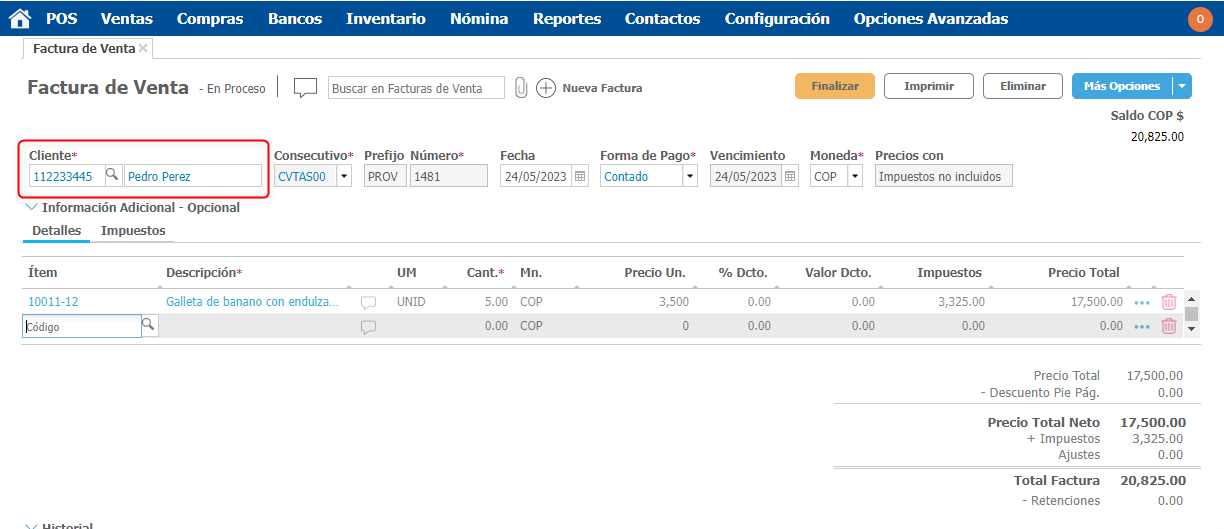This screenshot has height=529, width=1224.
Task: Open three-dots options for item 10011-12
Action: (x=1142, y=301)
